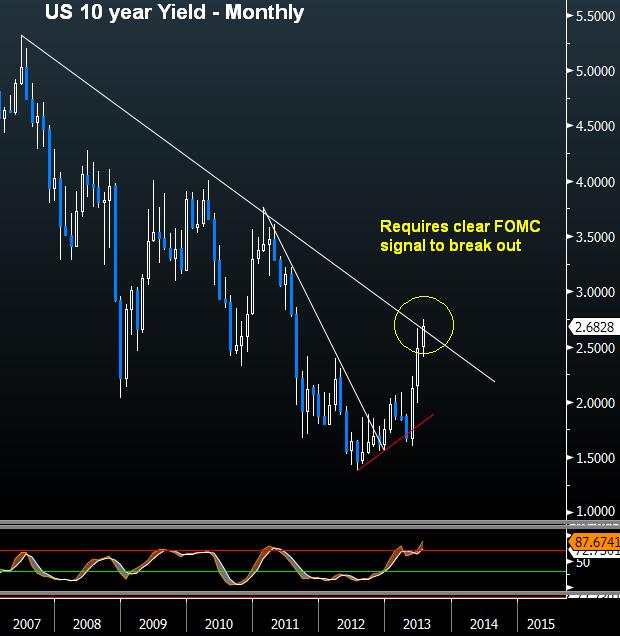The height and width of the screenshot is (636, 620).
Task: Click the 2.0000 y-axis label
Action: coord(595,403)
